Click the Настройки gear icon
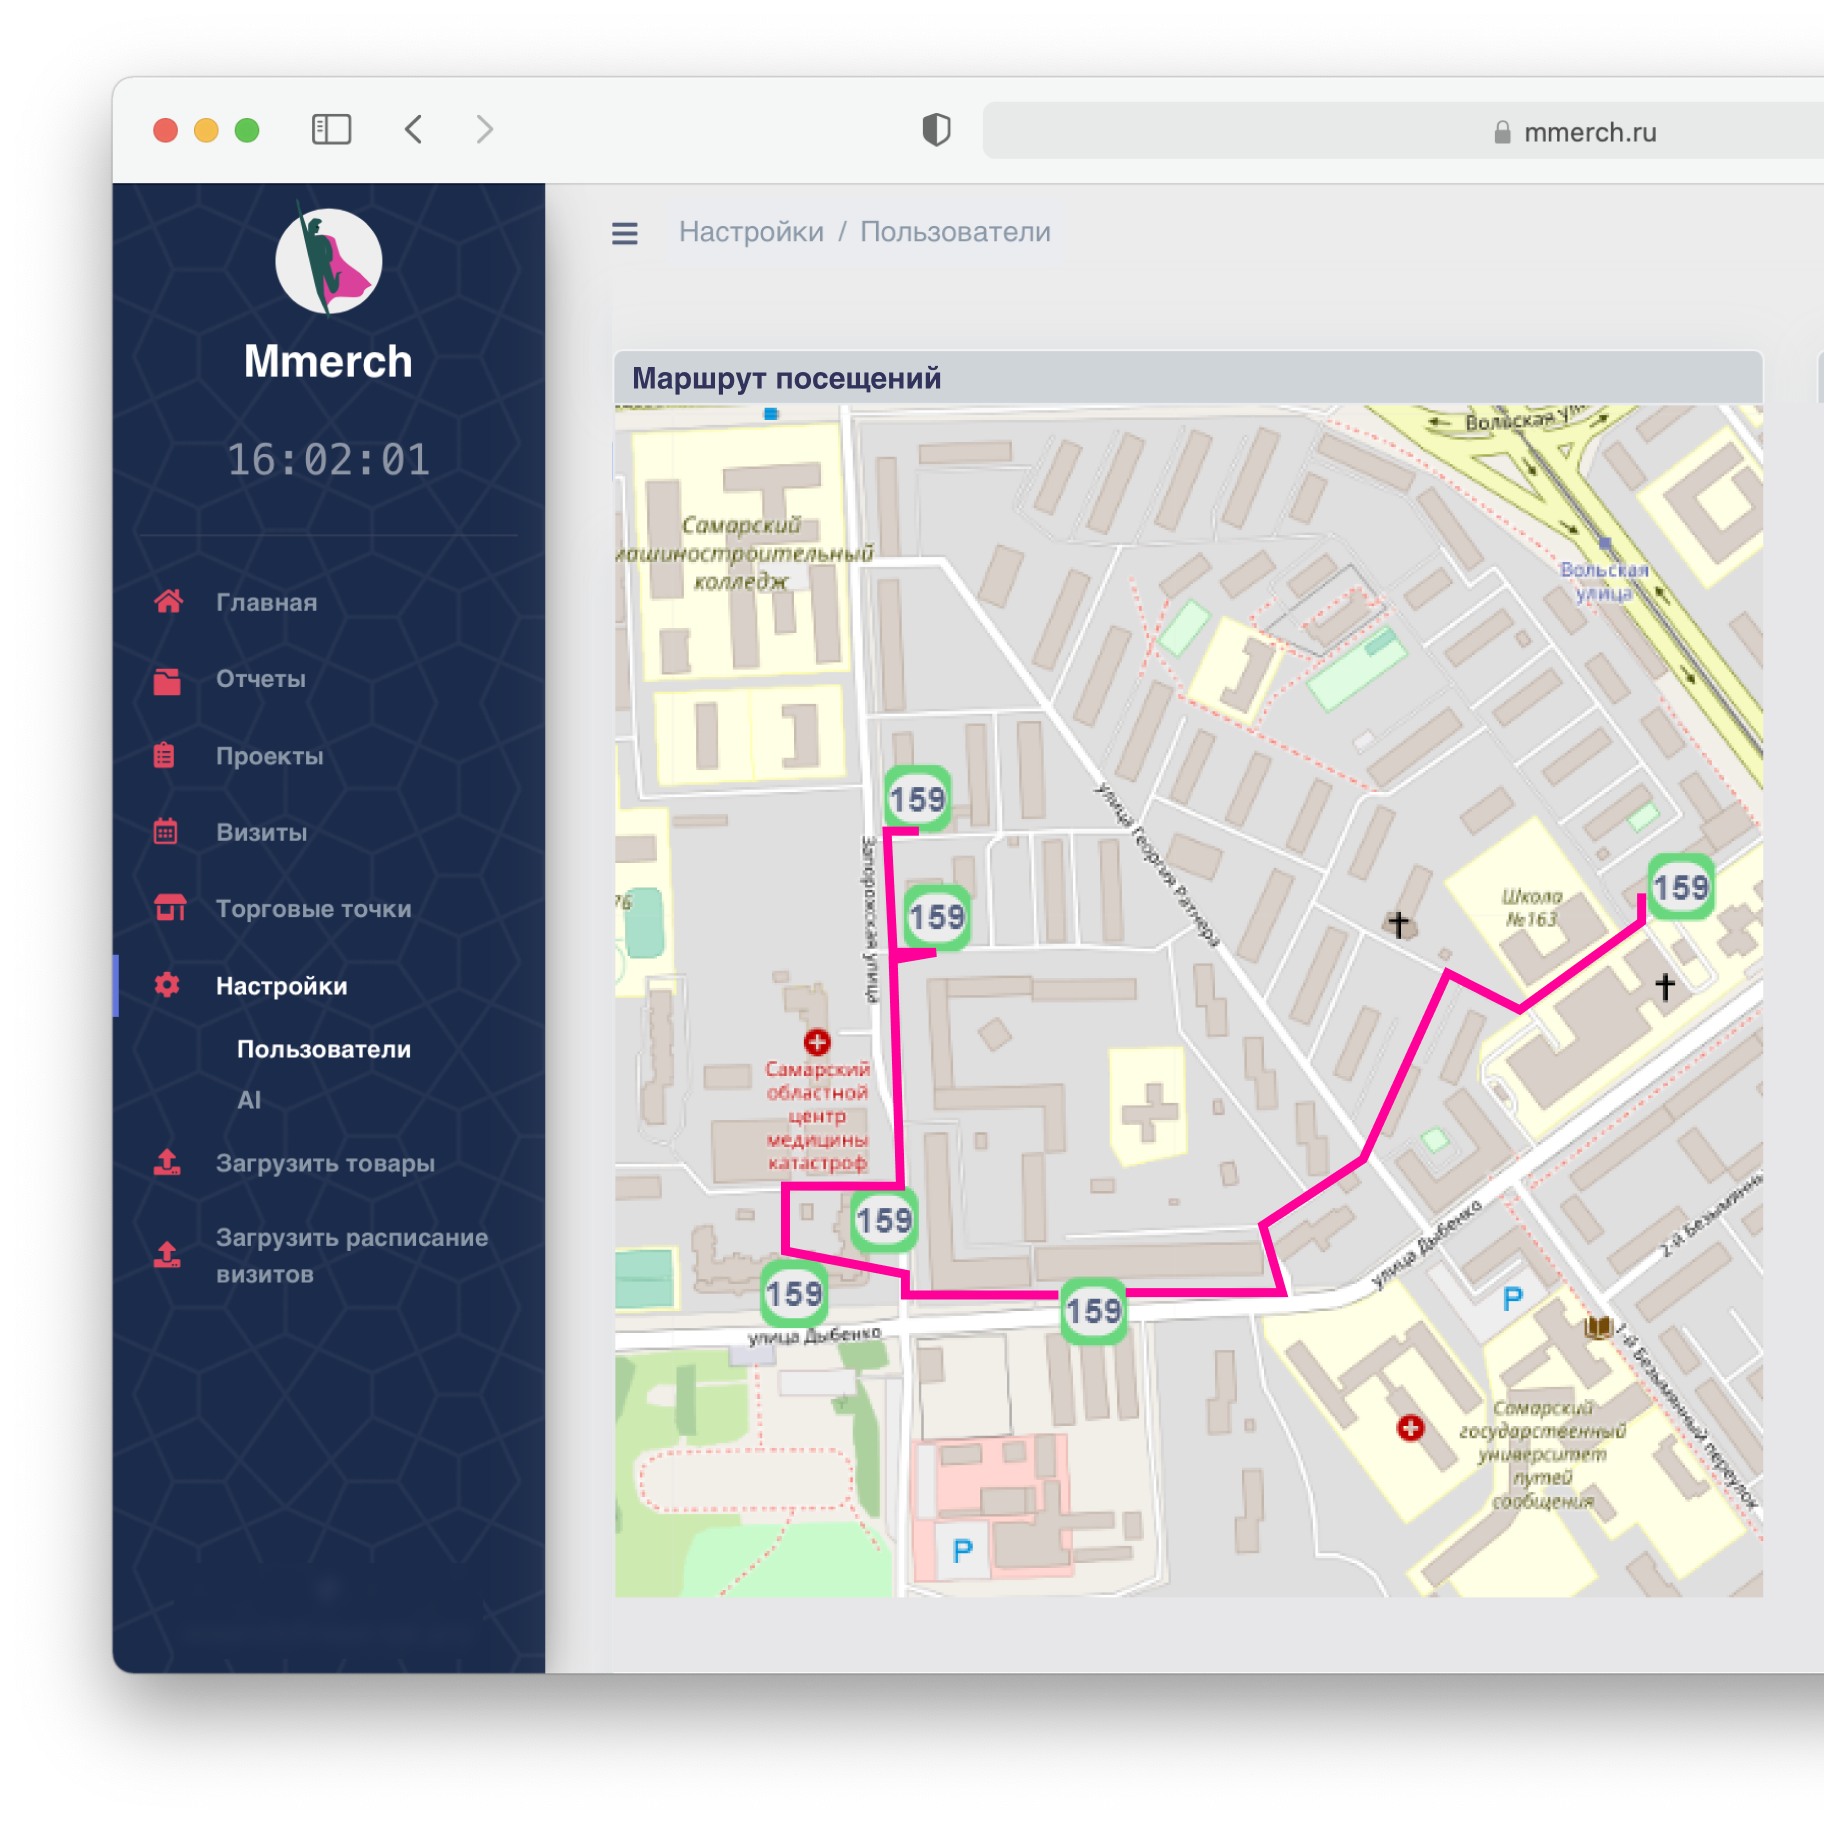Image resolution: width=1824 pixels, height=1824 pixels. click(x=167, y=985)
